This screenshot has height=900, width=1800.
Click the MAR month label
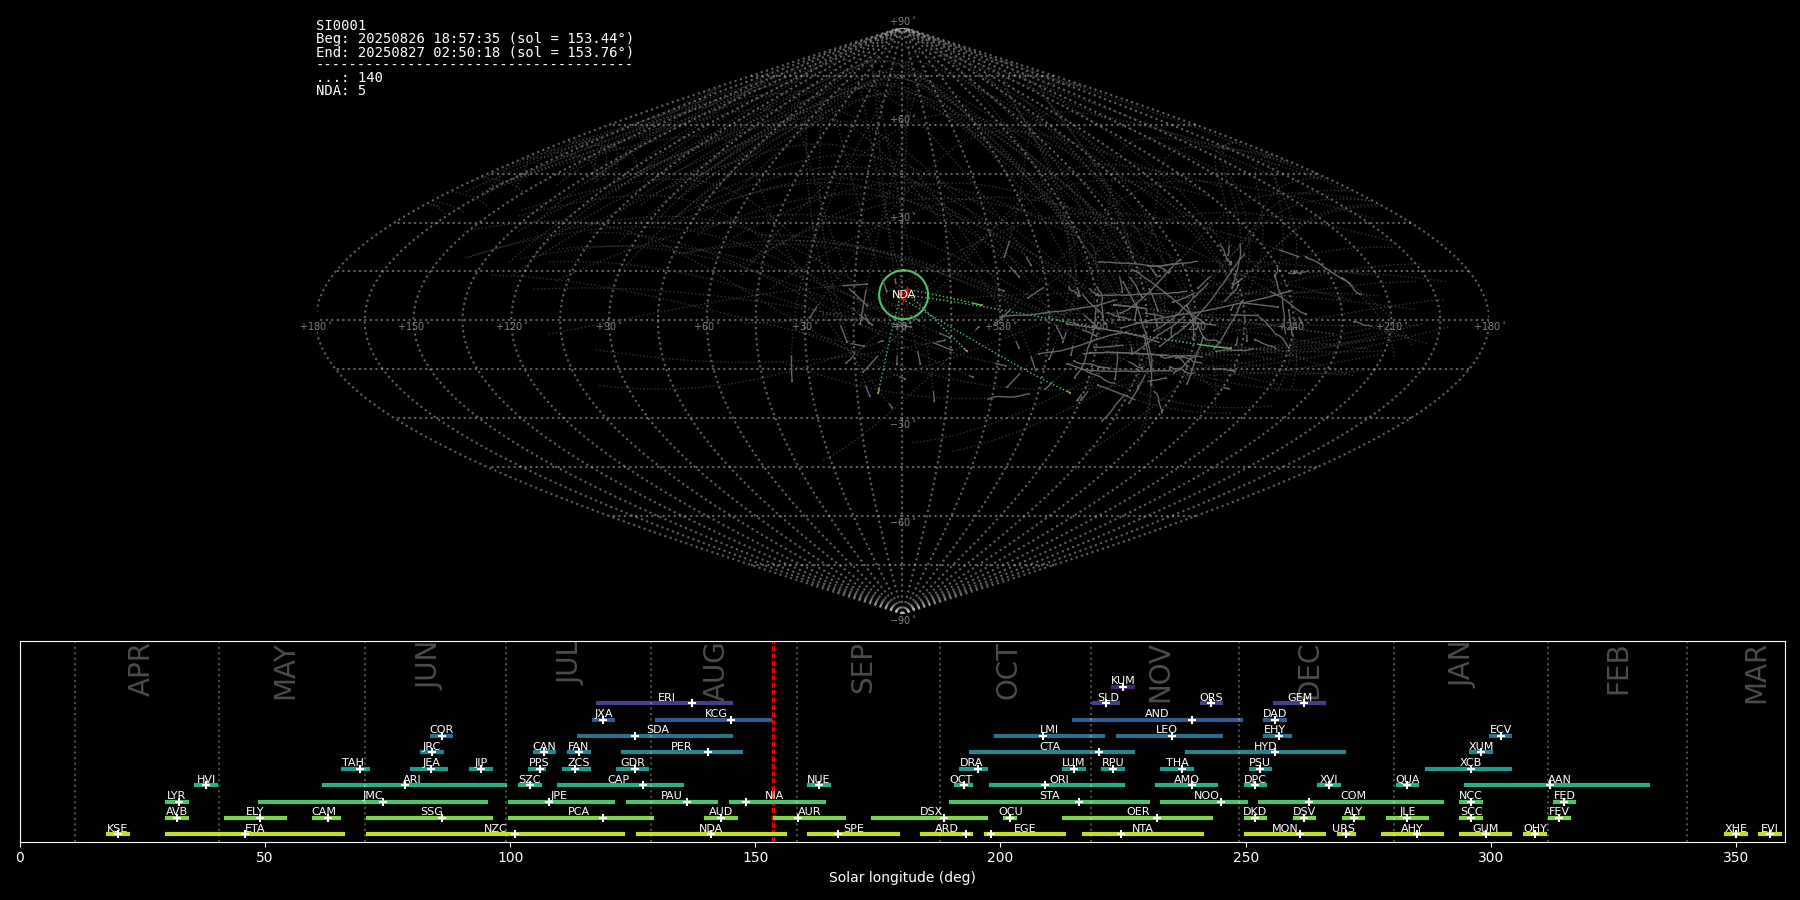pos(1756,674)
